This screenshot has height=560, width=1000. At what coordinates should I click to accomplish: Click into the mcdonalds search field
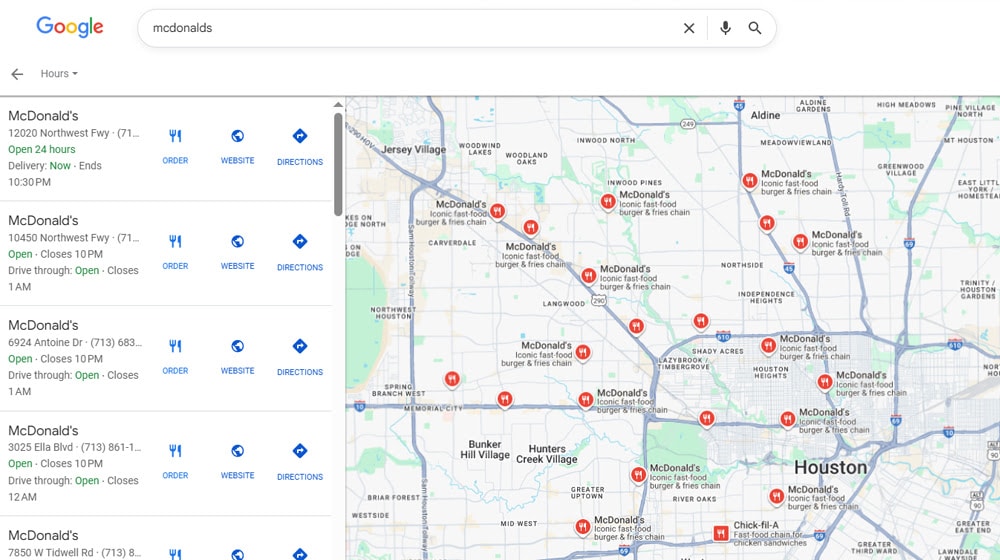408,28
